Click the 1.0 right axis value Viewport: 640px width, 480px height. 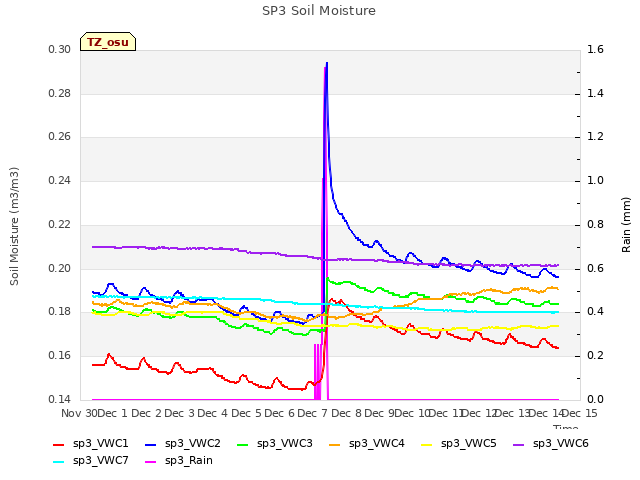pos(595,180)
